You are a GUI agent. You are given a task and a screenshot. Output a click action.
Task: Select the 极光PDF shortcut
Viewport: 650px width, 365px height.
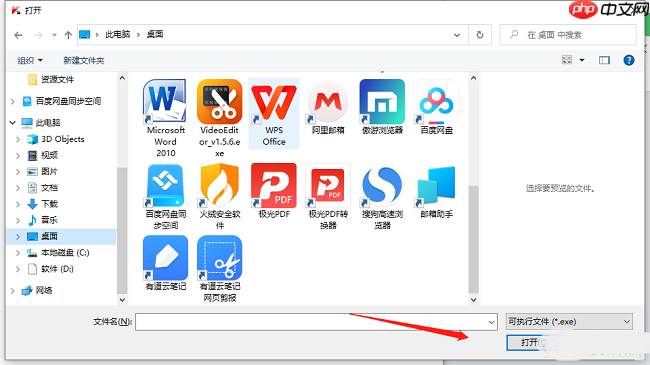(x=274, y=191)
